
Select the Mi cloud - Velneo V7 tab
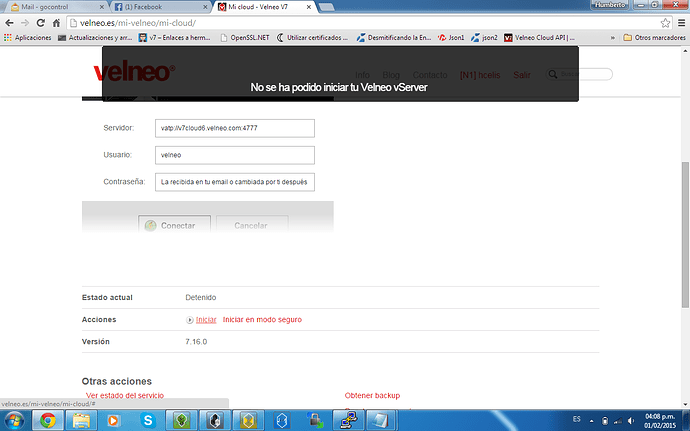tap(264, 7)
